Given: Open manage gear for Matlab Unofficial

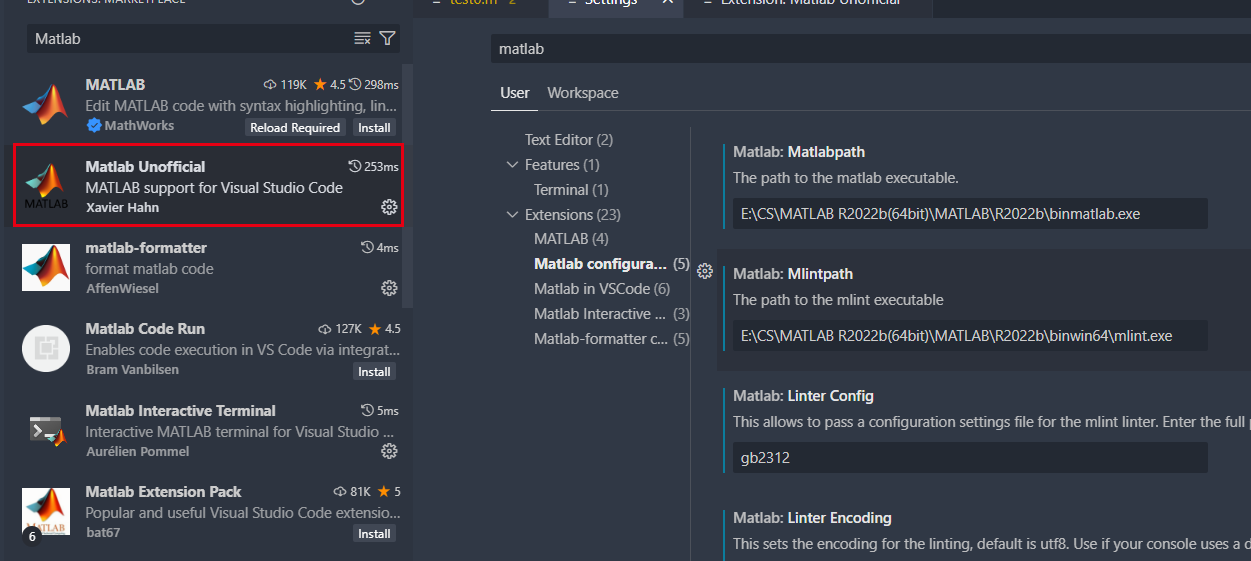Looking at the screenshot, I should coord(389,207).
